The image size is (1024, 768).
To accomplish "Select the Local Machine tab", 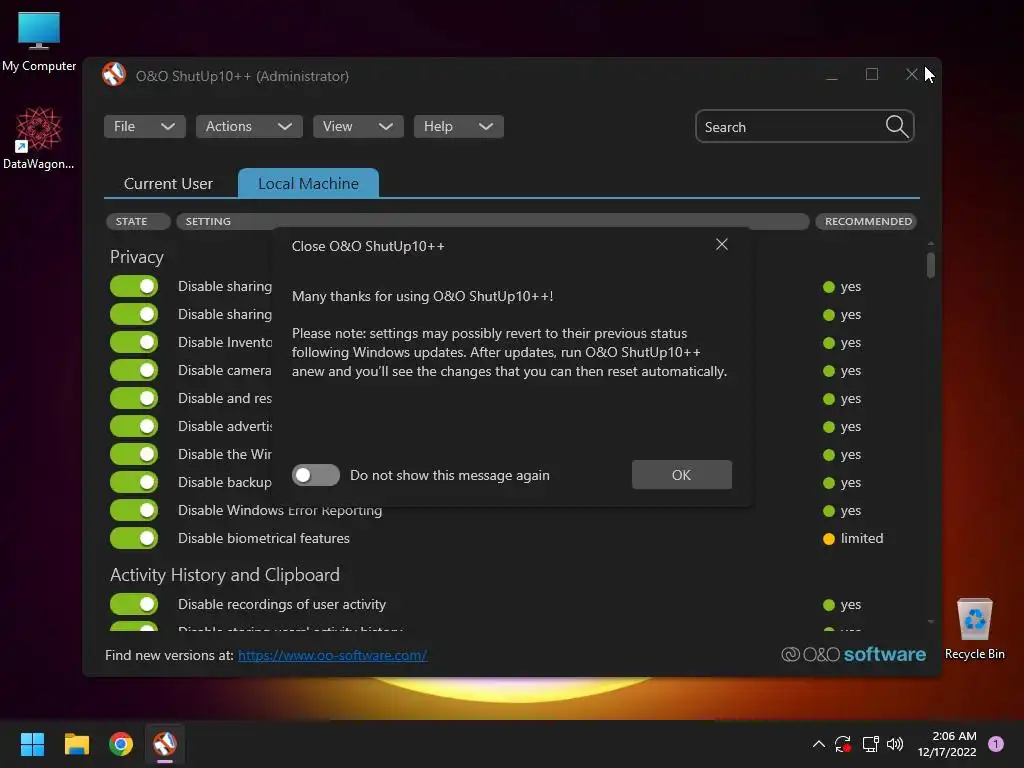I will click(308, 184).
